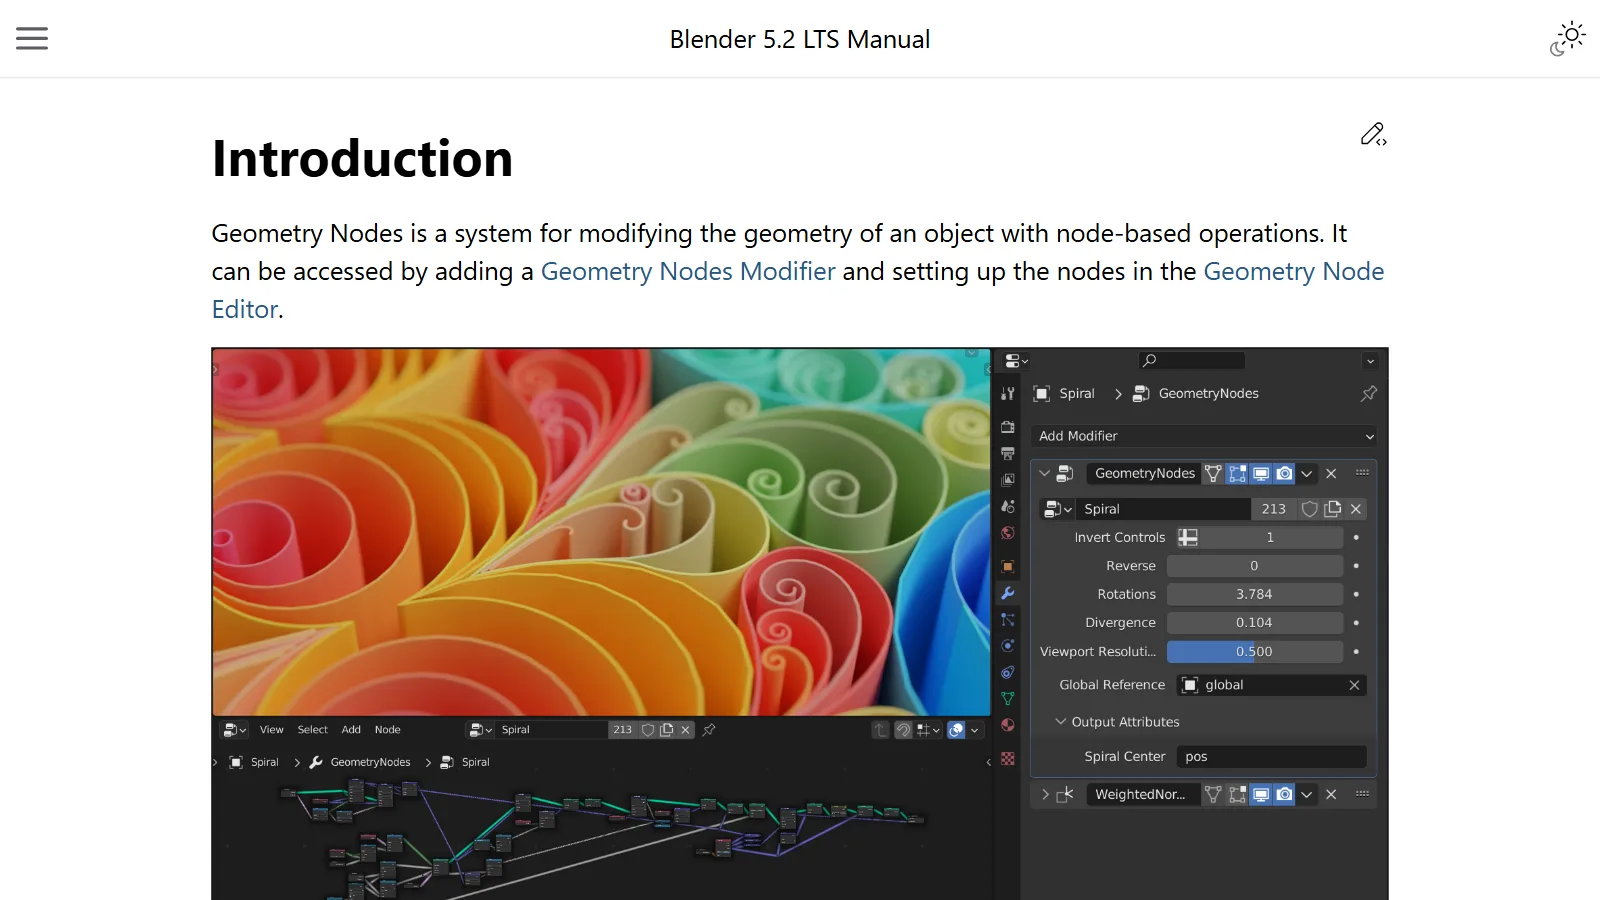Toggle render camera for GeometryNodes modifier

(x=1284, y=473)
